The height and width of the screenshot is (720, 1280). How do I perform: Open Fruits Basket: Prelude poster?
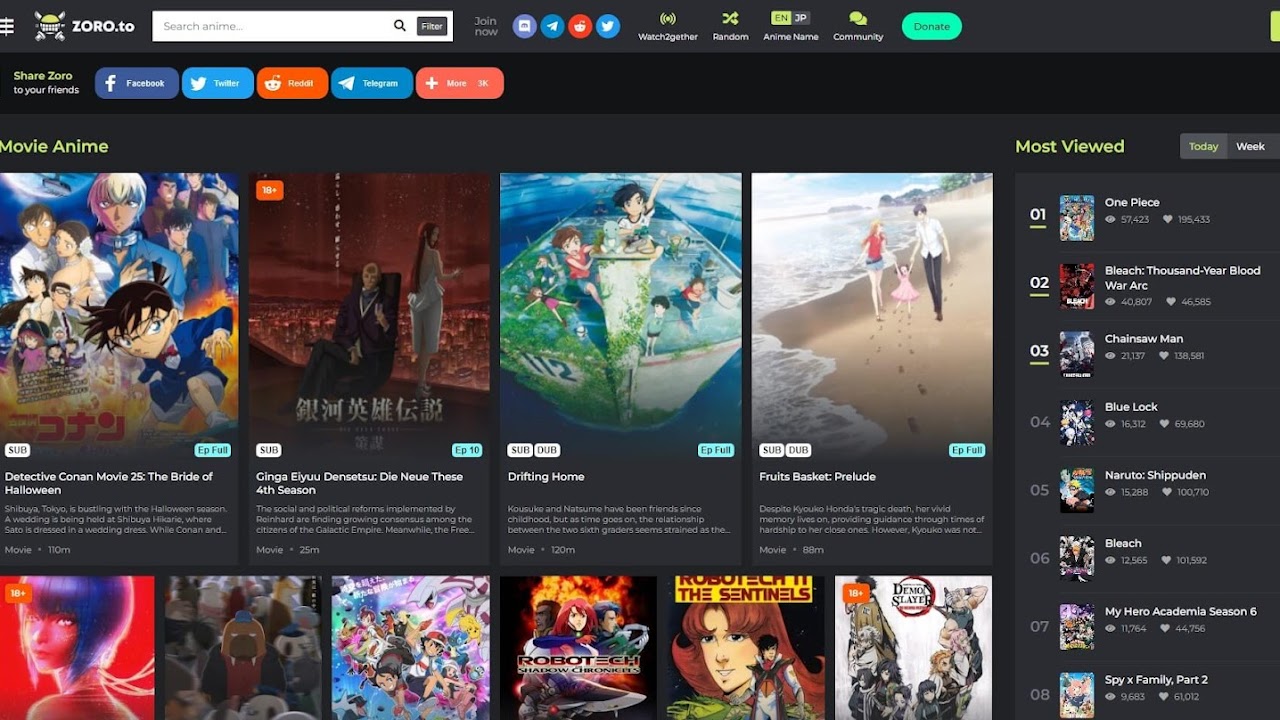tap(872, 316)
